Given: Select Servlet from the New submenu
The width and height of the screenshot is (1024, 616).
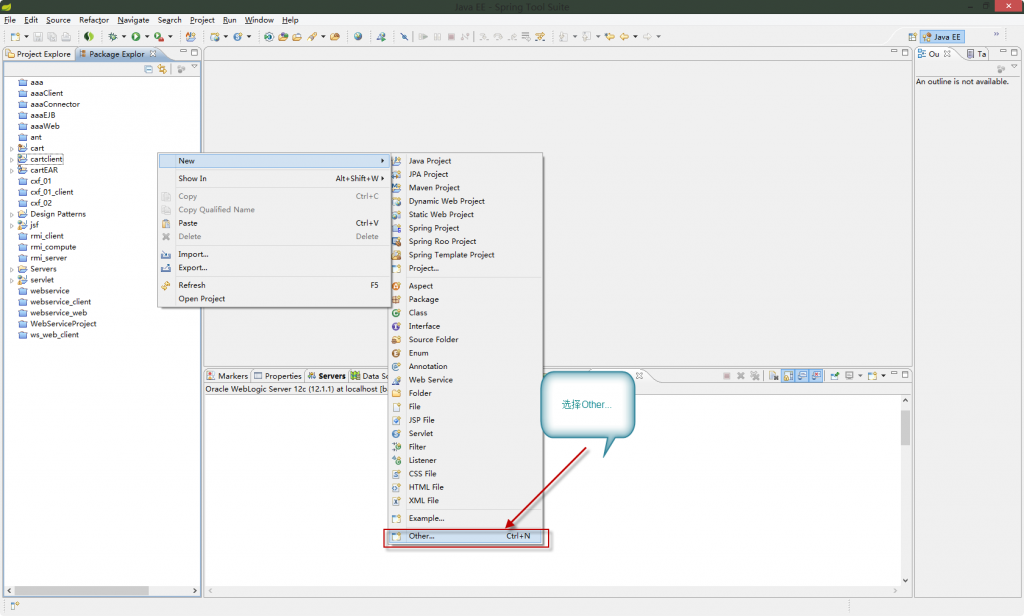Looking at the screenshot, I should 466,433.
